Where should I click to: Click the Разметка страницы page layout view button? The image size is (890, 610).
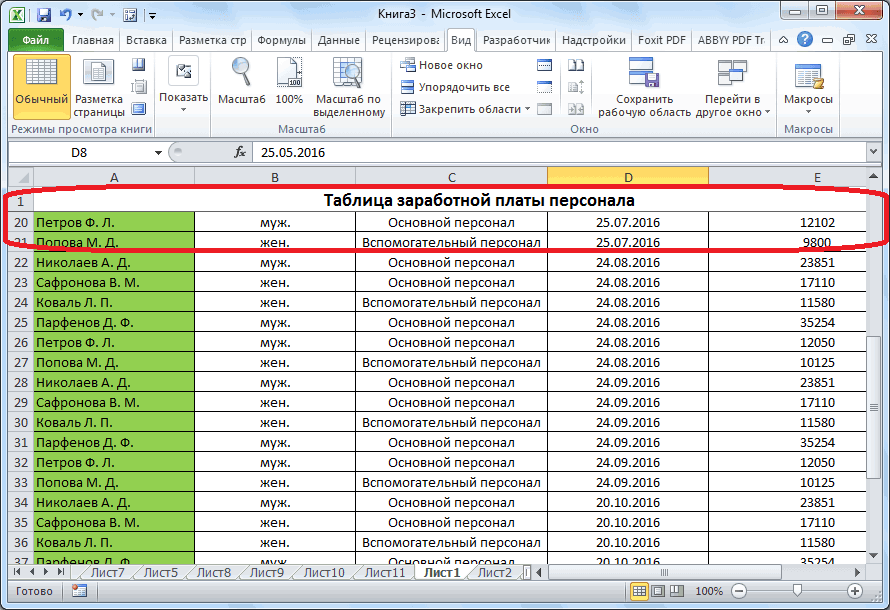pos(99,84)
